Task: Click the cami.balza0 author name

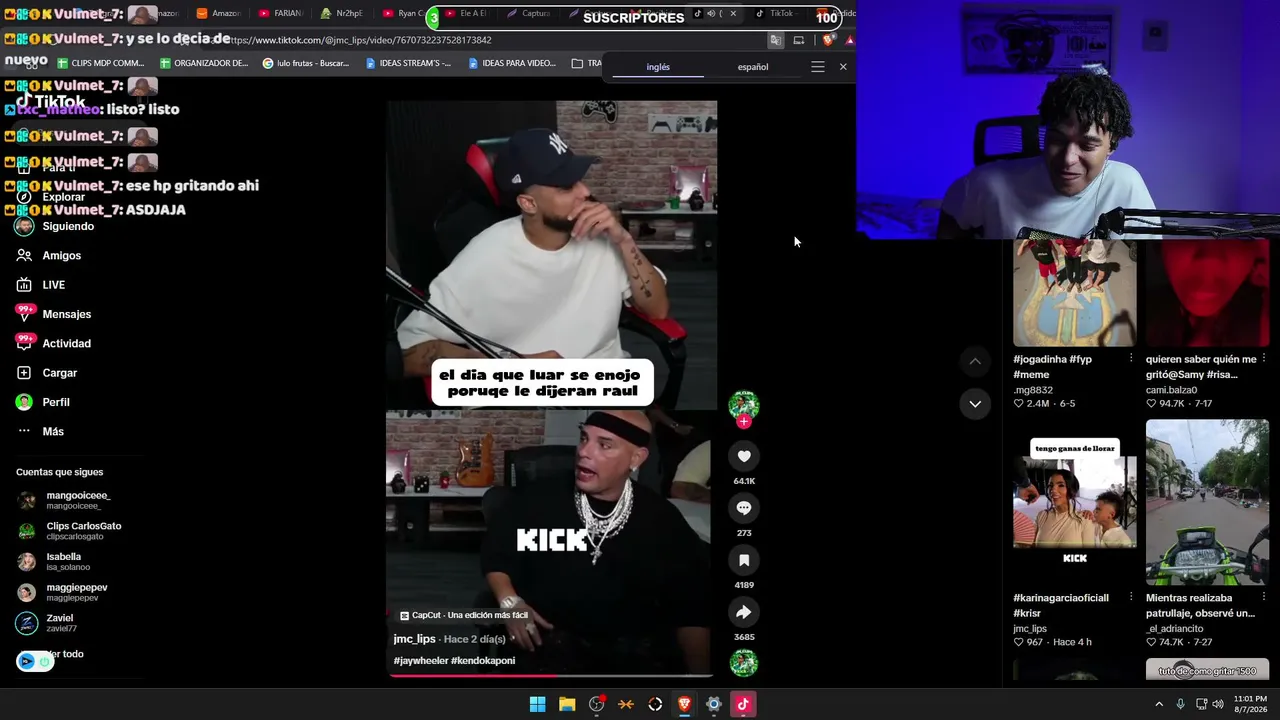Action: coord(1172,390)
